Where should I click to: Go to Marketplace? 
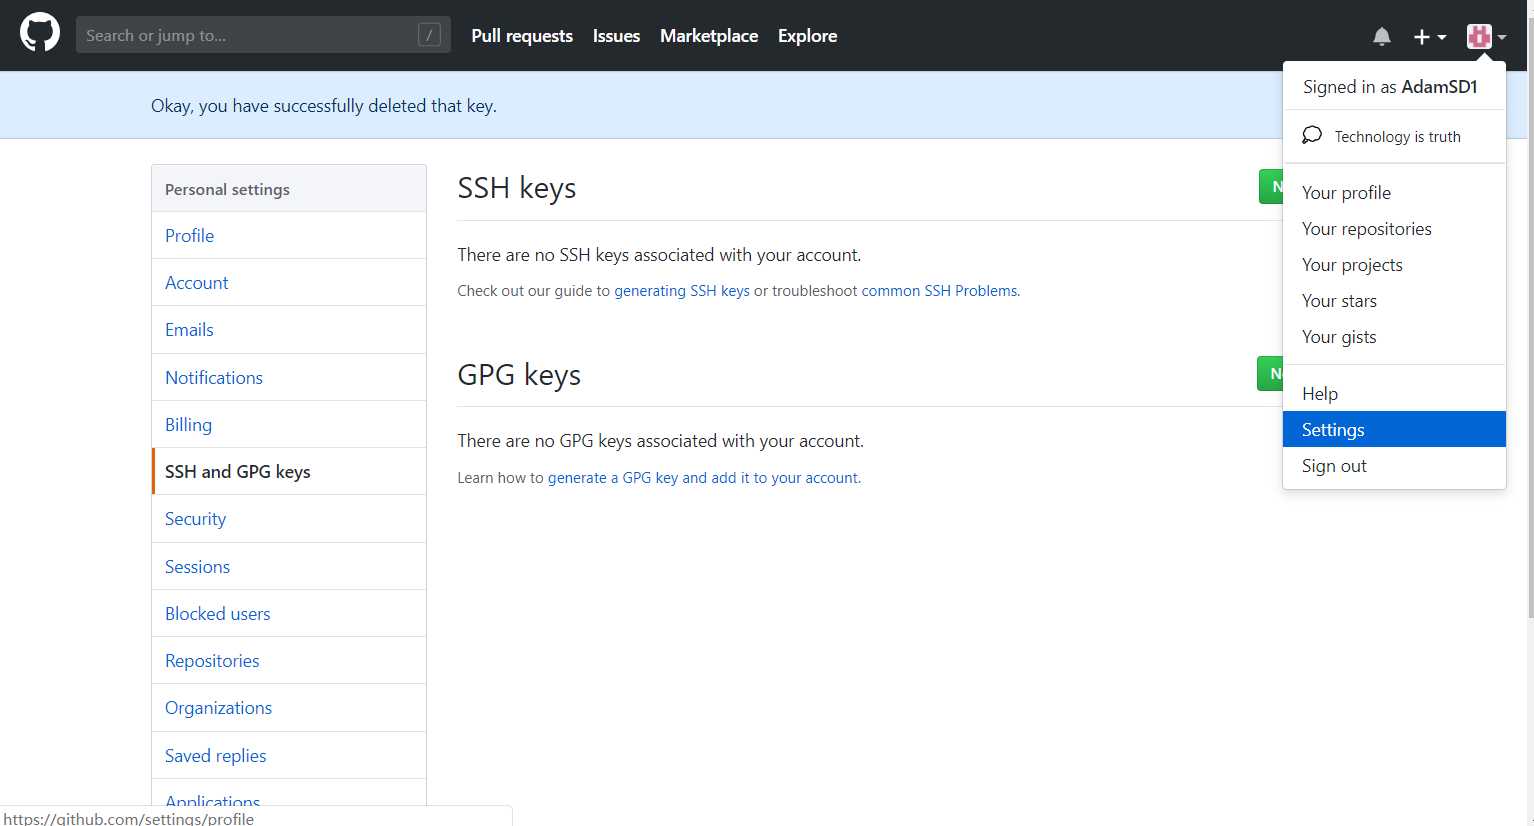(709, 36)
